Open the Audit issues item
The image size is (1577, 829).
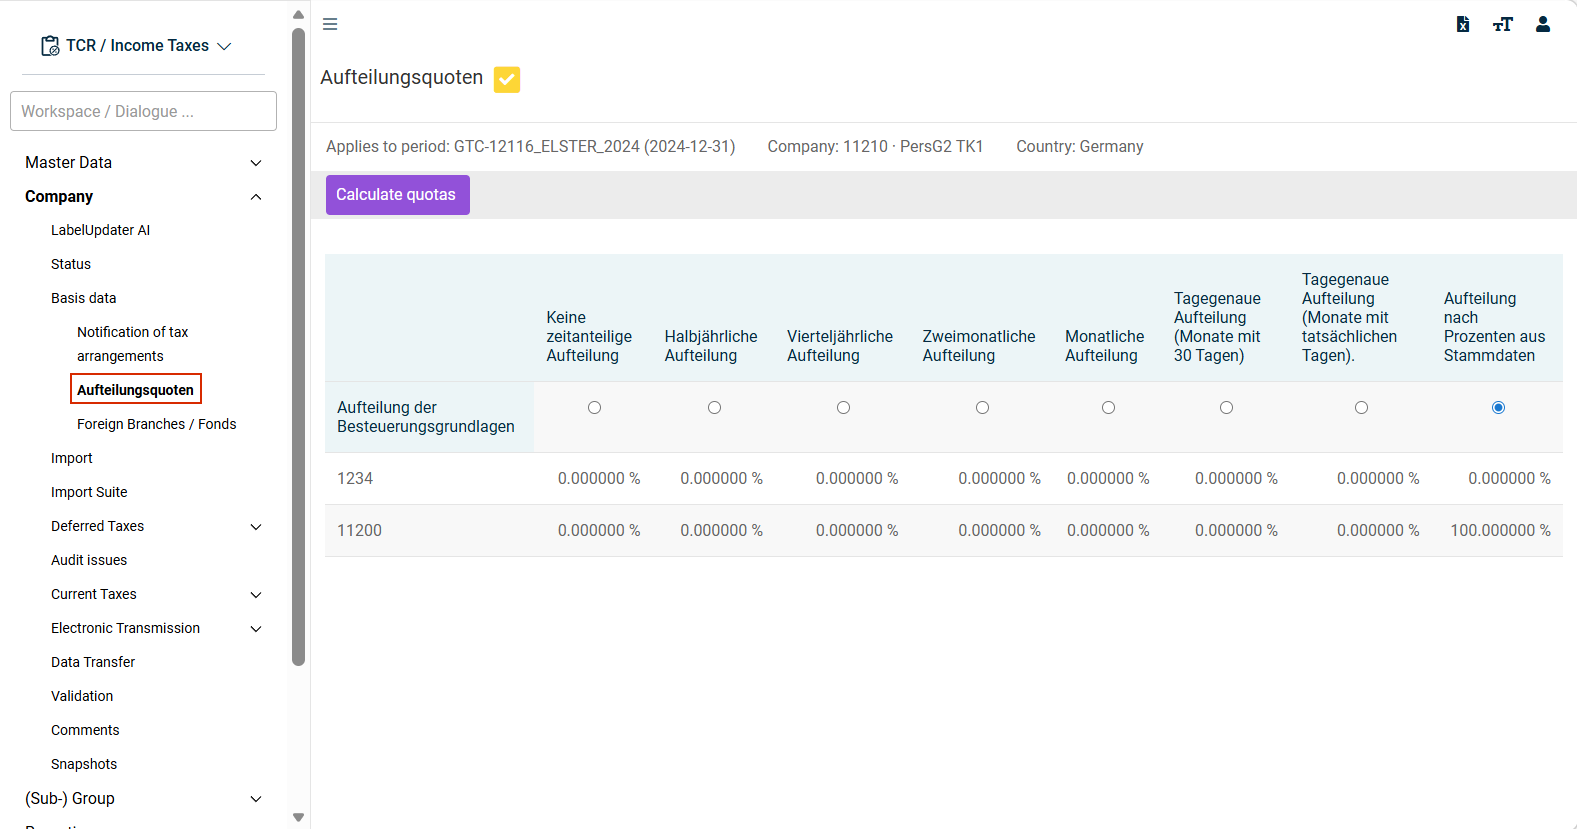(89, 560)
